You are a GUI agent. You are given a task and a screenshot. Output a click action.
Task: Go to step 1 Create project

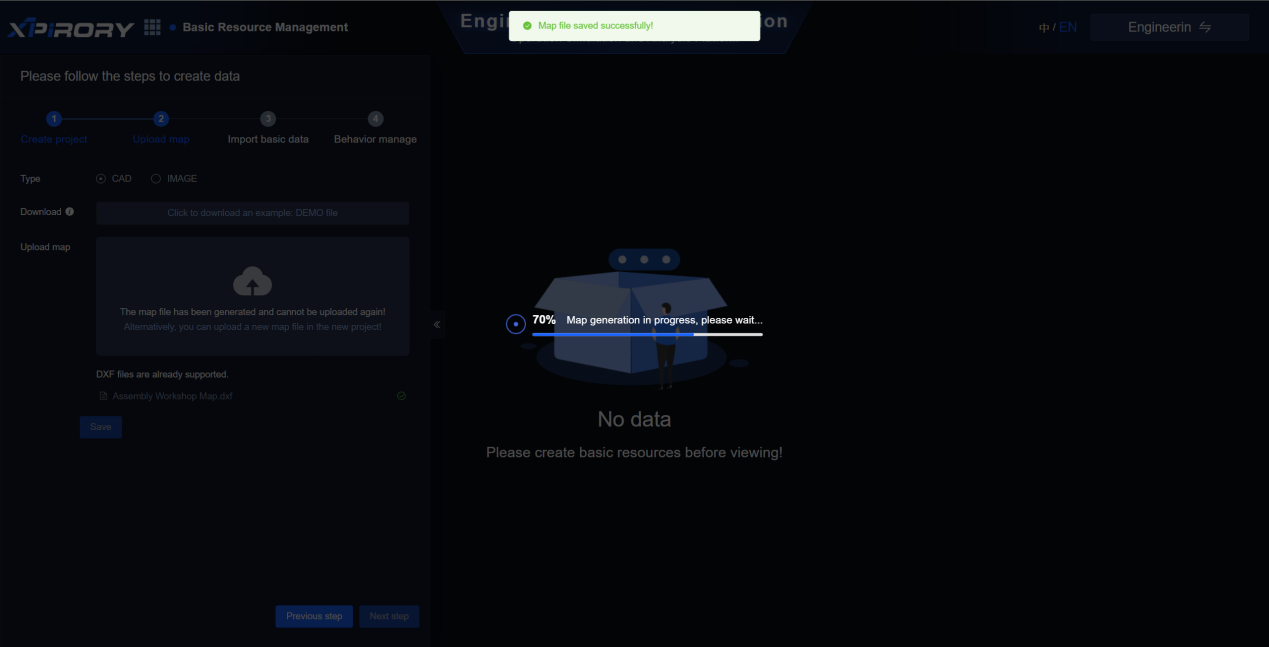point(54,119)
